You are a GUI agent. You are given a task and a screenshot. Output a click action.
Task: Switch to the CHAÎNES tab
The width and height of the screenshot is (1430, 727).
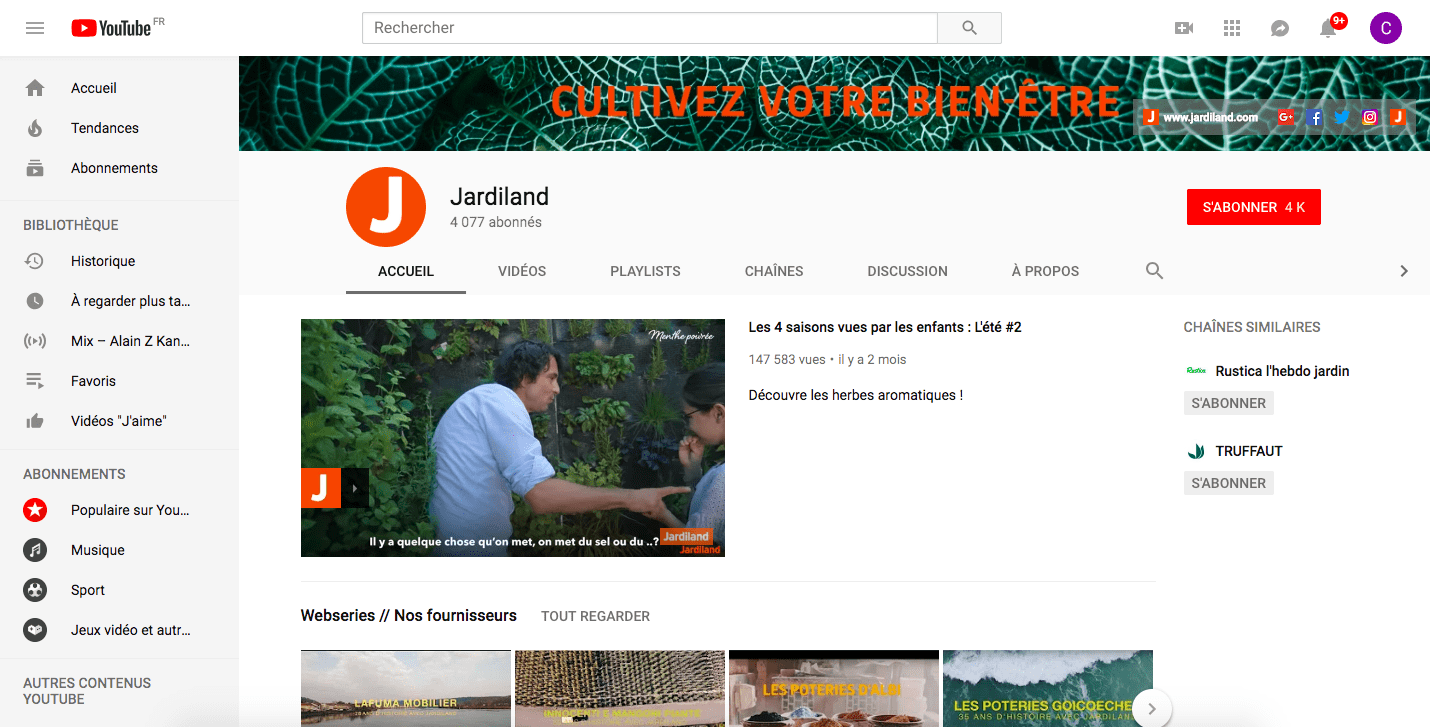click(774, 271)
